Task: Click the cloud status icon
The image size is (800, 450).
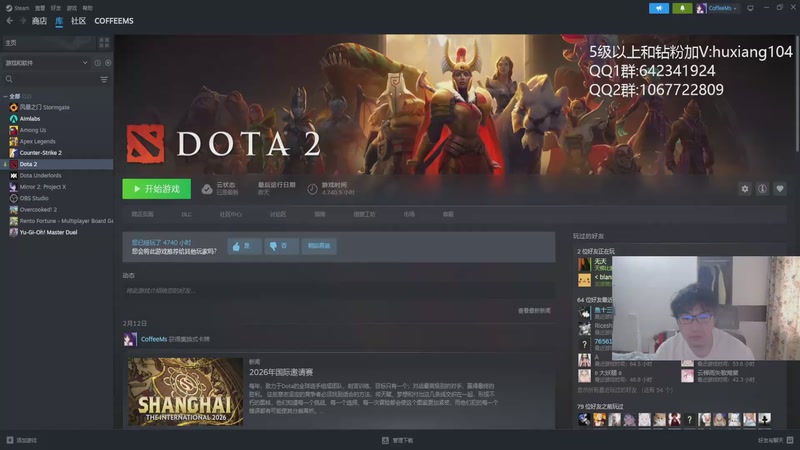Action: pyautogui.click(x=207, y=189)
